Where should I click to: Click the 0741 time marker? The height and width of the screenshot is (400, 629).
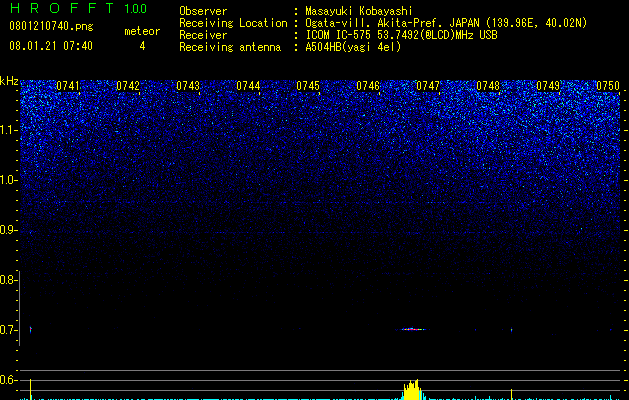[x=68, y=86]
